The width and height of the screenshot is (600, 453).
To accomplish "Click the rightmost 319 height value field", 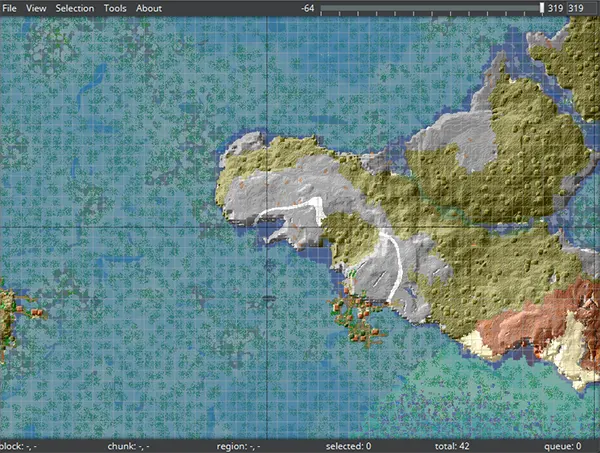I will pyautogui.click(x=576, y=8).
